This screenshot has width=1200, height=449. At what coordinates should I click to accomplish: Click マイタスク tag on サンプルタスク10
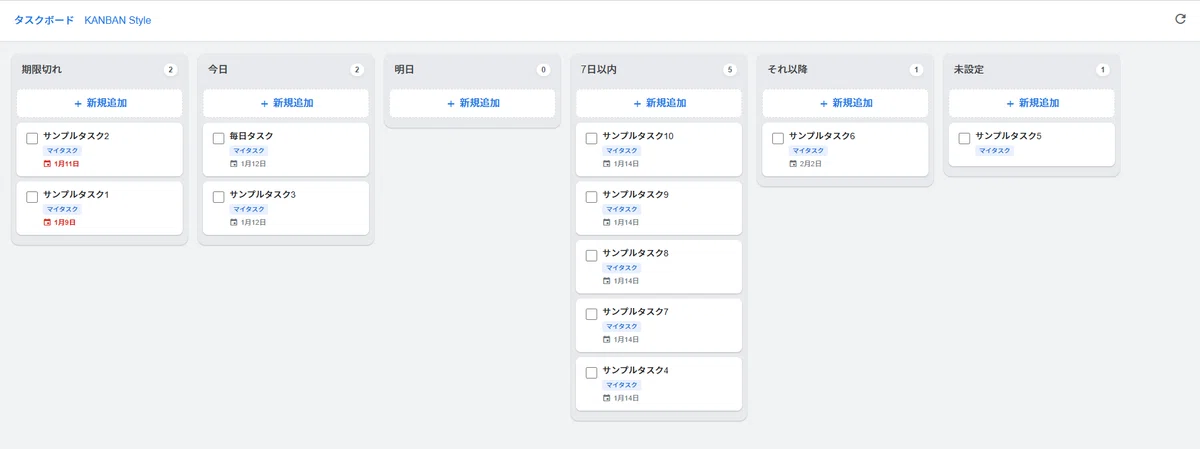pyautogui.click(x=622, y=150)
